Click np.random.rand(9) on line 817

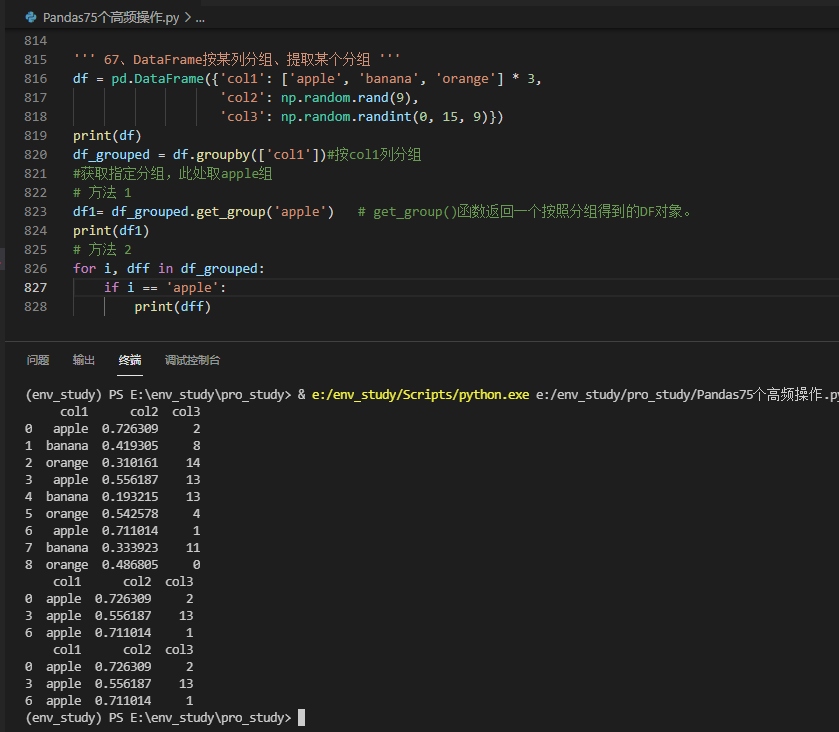[346, 98]
